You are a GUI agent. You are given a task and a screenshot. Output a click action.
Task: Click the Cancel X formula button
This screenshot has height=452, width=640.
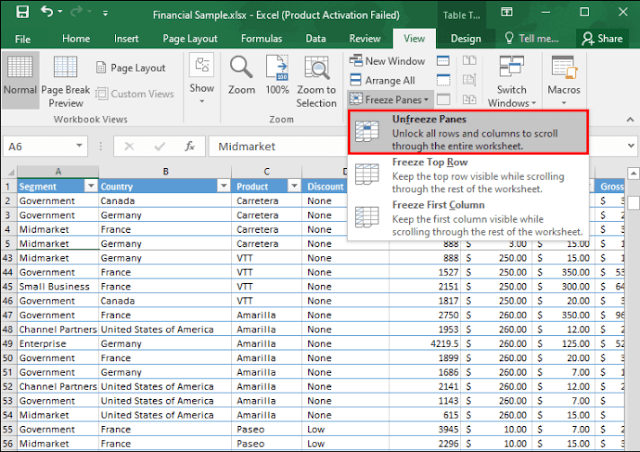click(129, 146)
